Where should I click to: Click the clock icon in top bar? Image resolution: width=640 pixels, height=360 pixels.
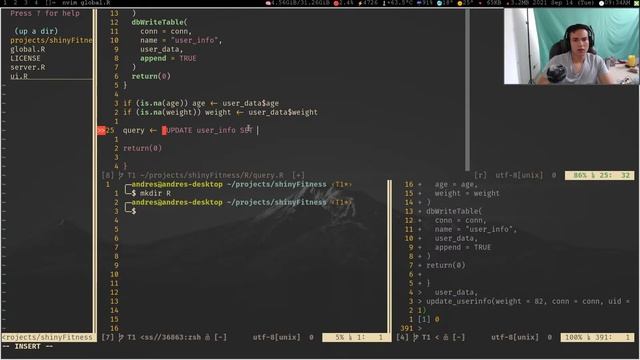(601, 3)
